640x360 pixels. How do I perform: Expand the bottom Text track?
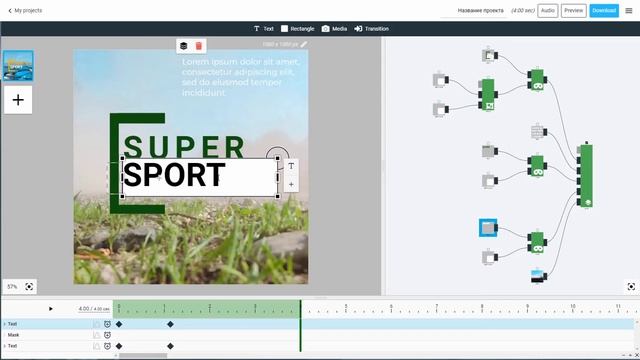[4, 346]
